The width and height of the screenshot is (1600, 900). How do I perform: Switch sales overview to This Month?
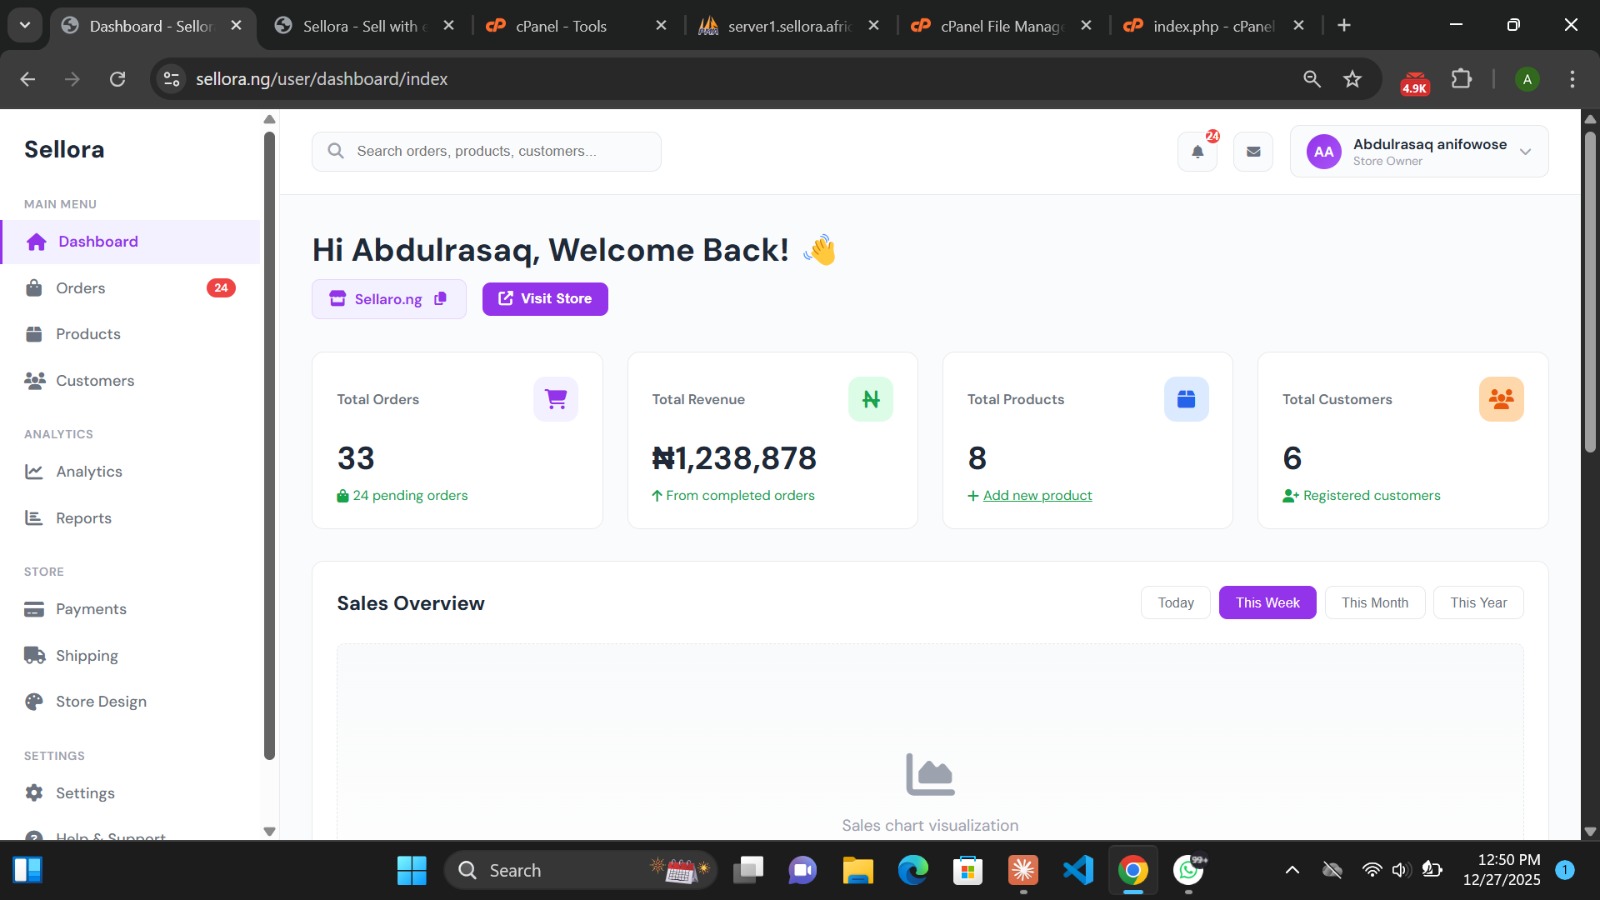point(1374,603)
